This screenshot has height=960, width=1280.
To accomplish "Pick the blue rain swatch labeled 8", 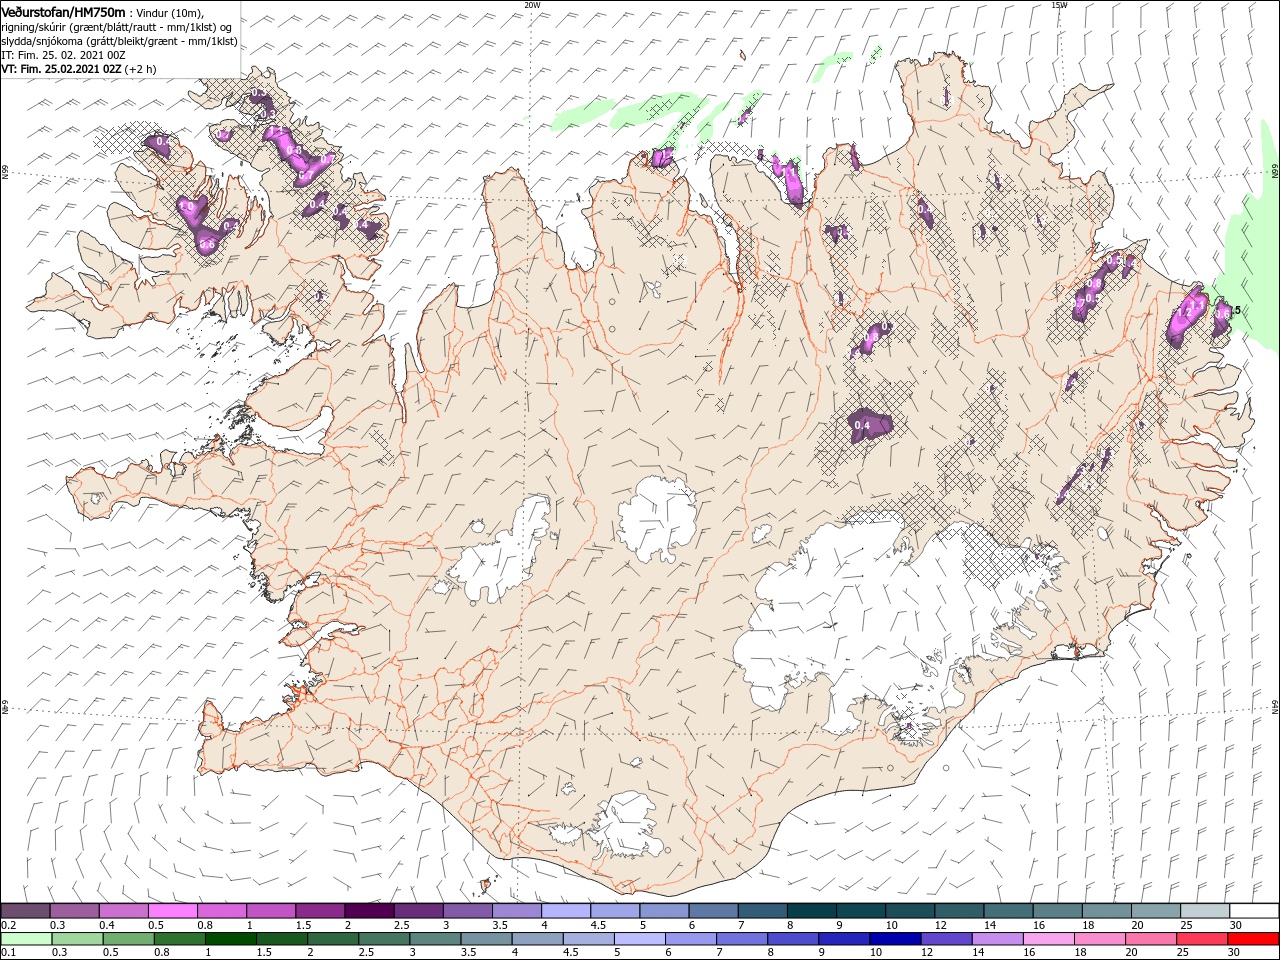I will point(792,939).
